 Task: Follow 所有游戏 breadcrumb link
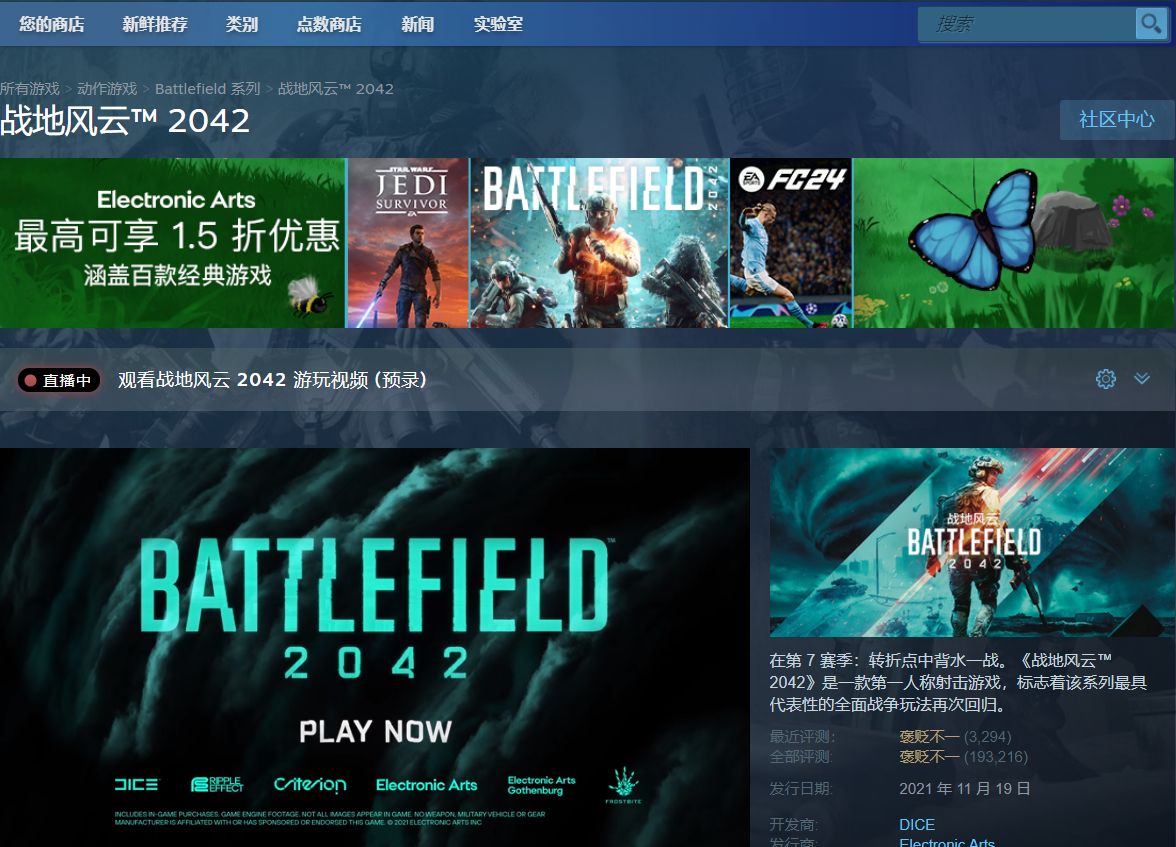30,89
